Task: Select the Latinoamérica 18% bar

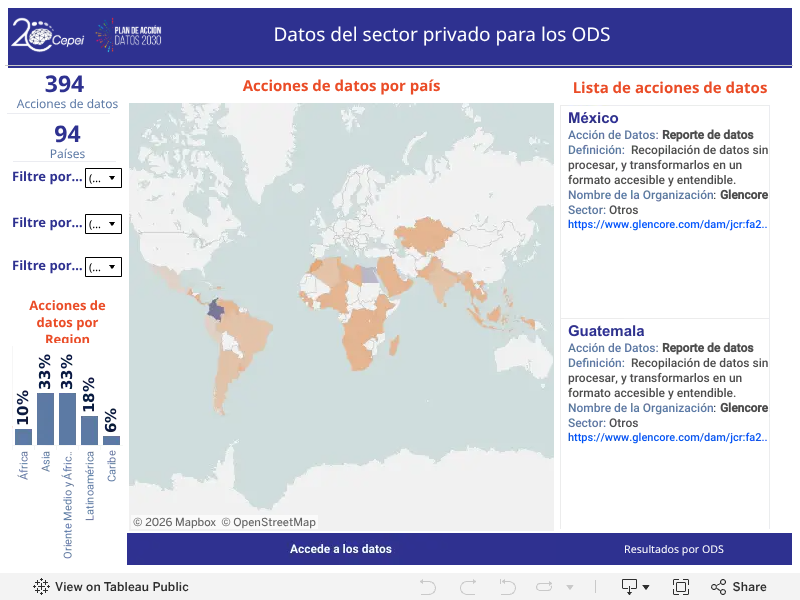Action: tap(89, 431)
